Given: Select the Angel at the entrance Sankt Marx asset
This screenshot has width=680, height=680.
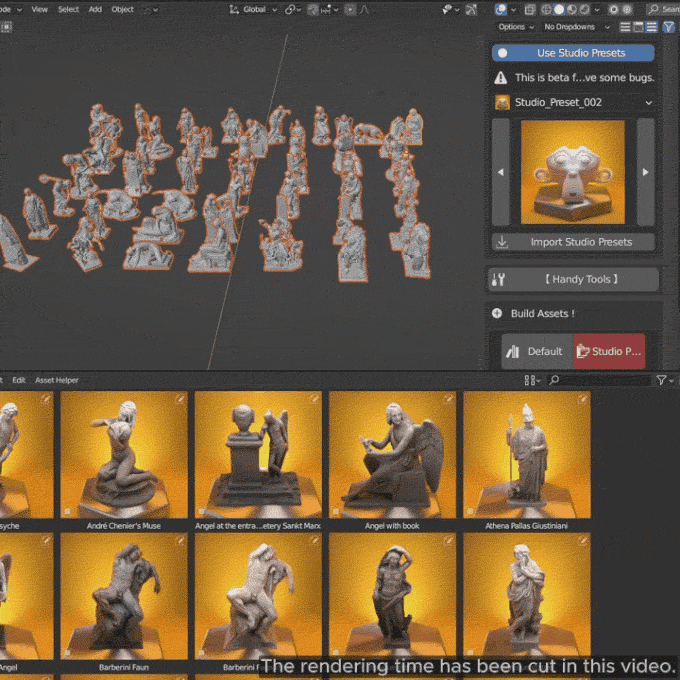Looking at the screenshot, I should (x=258, y=455).
